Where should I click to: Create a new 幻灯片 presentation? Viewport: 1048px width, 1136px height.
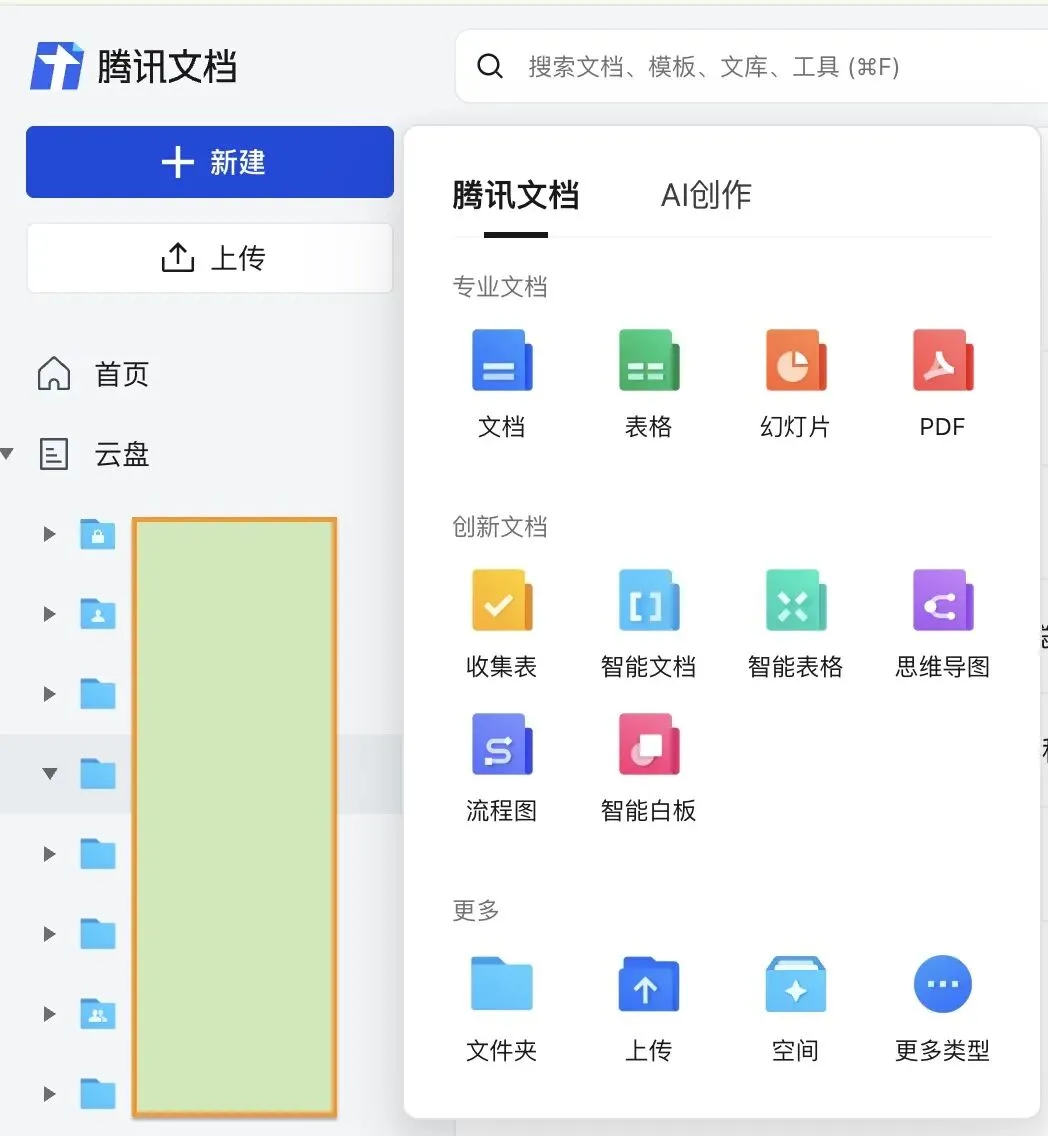(795, 384)
